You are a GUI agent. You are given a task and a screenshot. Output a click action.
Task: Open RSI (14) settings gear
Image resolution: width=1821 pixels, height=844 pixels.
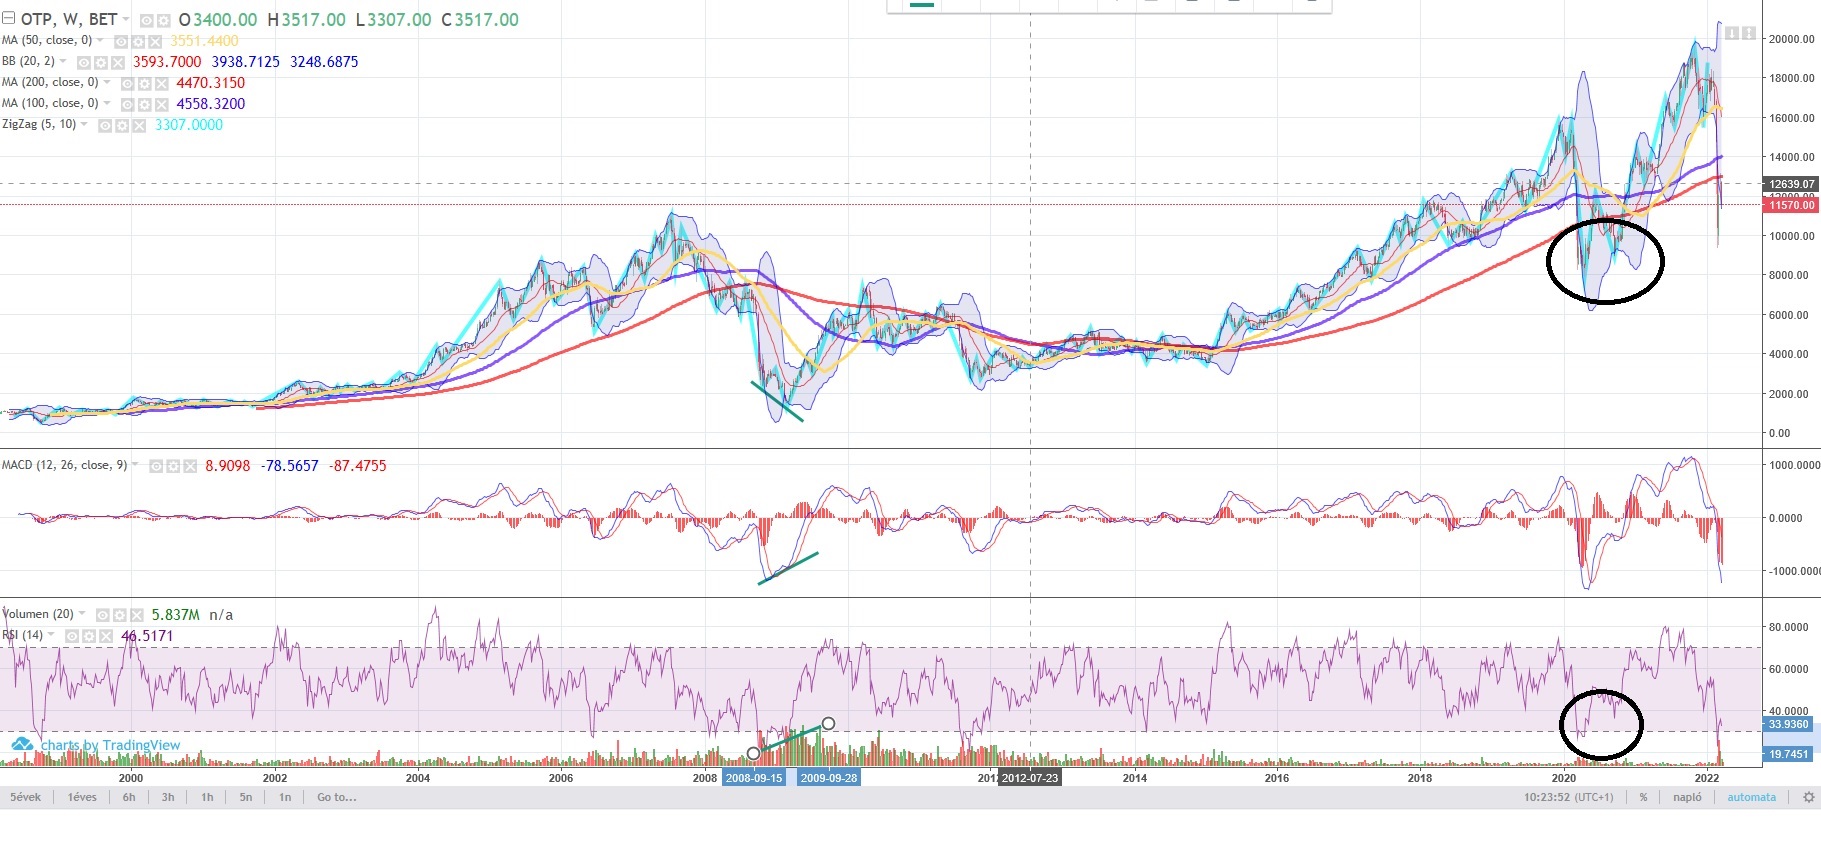(89, 636)
